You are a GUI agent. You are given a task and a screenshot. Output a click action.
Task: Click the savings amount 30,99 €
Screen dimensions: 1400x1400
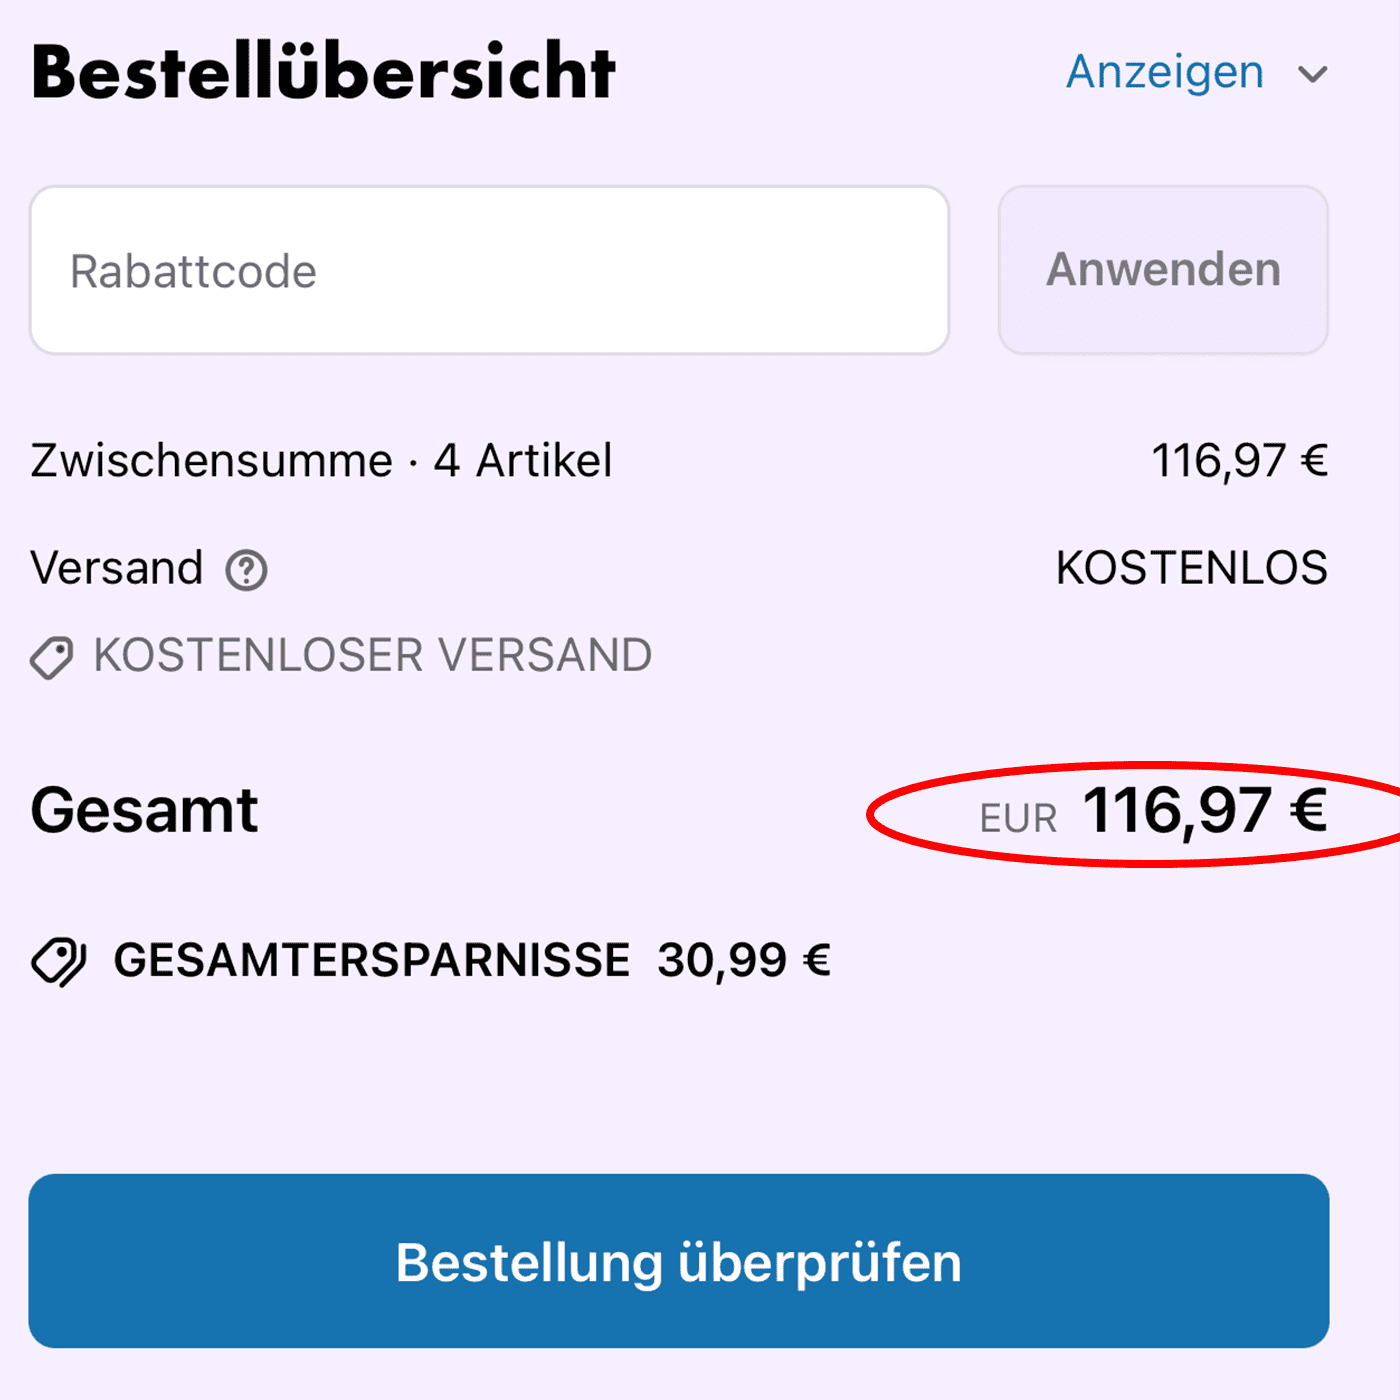tap(744, 960)
